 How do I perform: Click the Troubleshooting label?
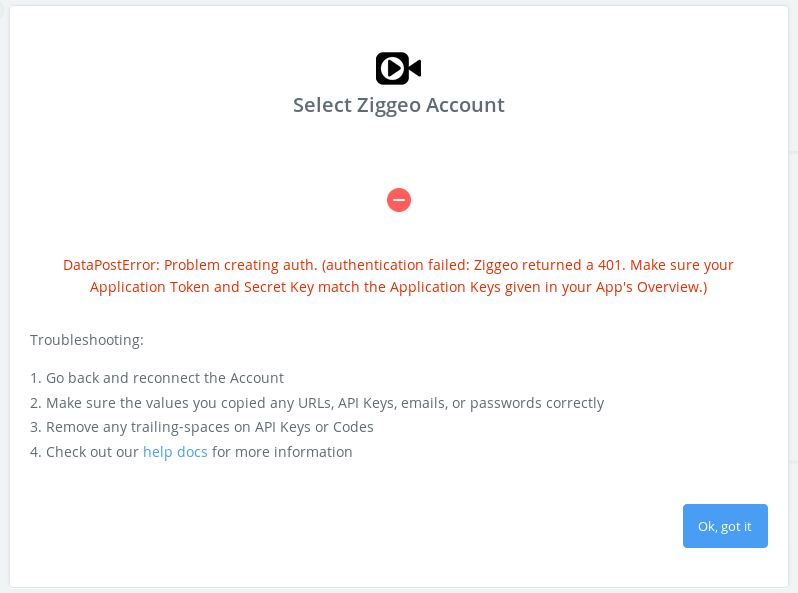pos(87,340)
